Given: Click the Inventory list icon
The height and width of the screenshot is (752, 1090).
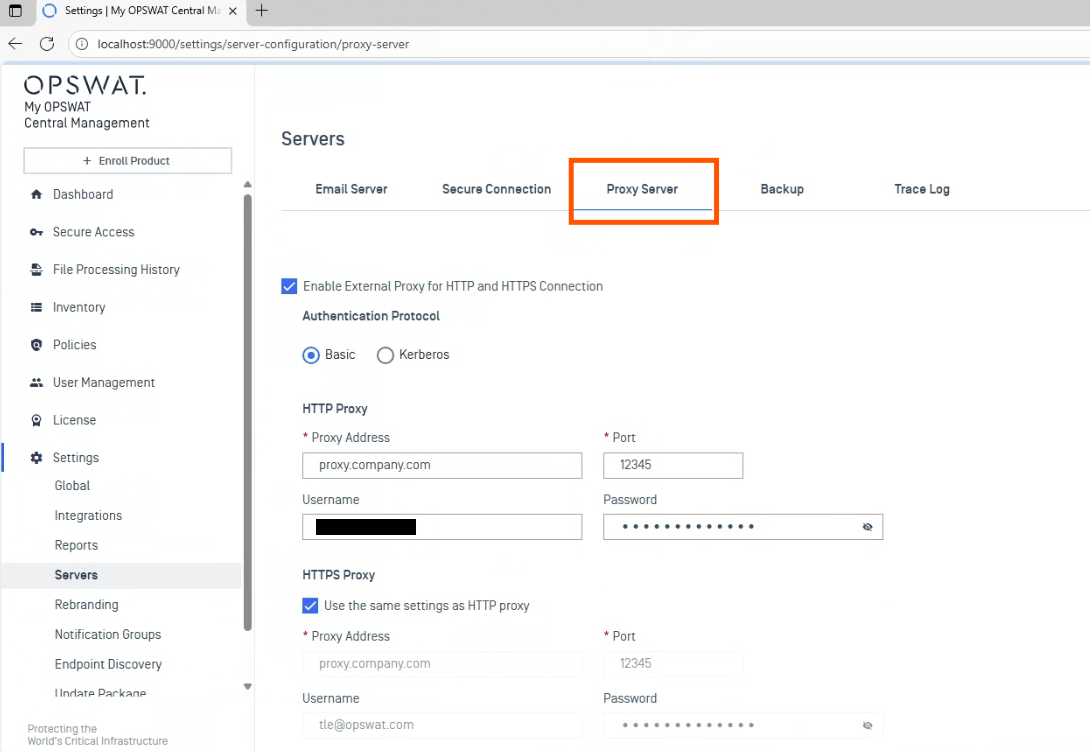Looking at the screenshot, I should coord(37,308).
